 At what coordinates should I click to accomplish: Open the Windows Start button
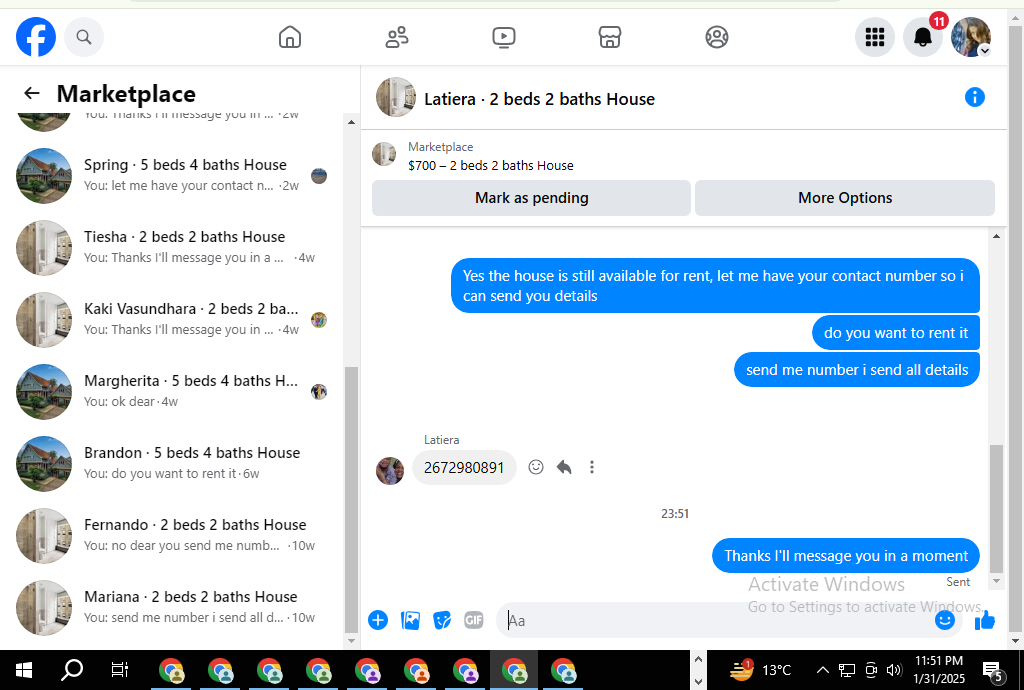(x=24, y=670)
